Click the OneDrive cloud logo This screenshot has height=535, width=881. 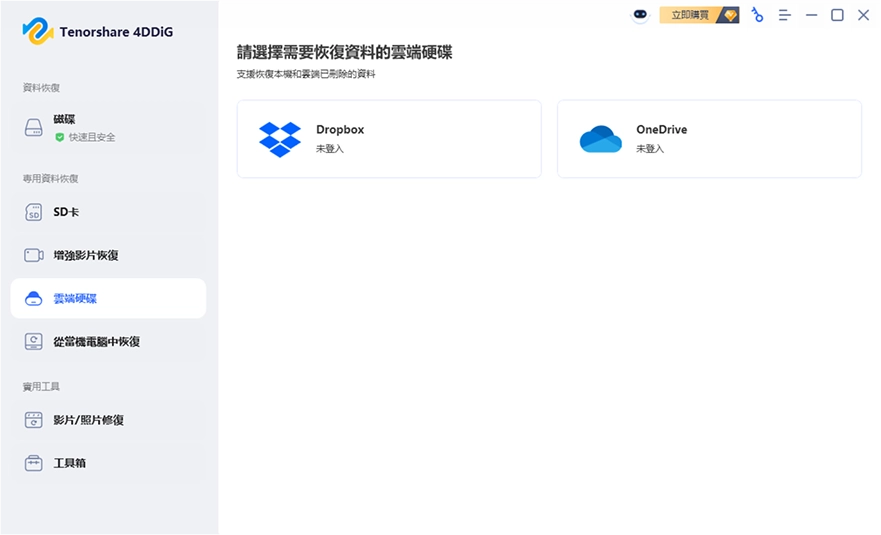coord(601,139)
